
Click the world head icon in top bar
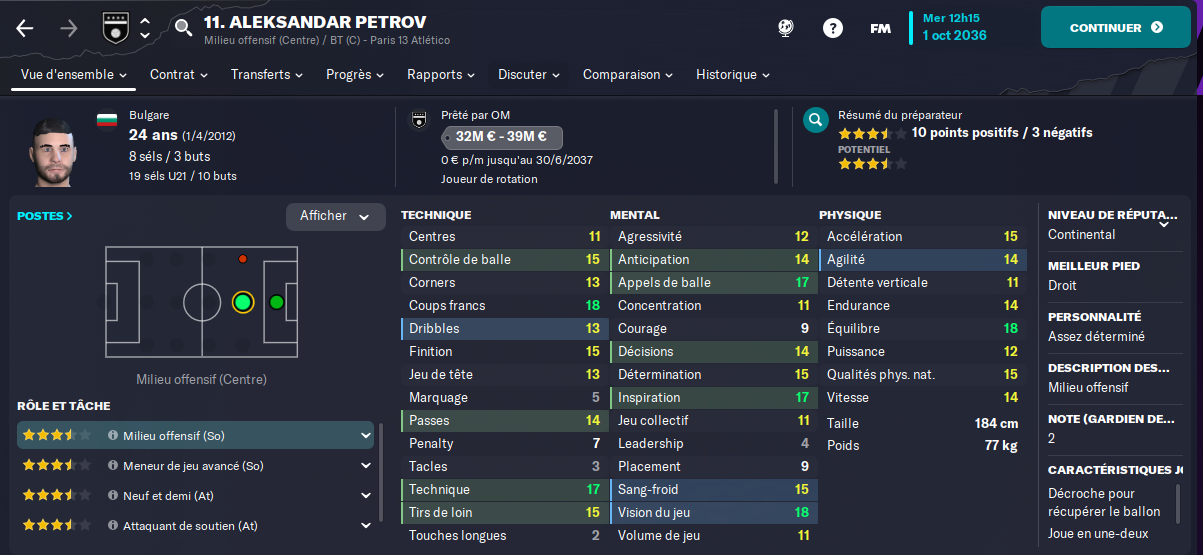(x=786, y=28)
